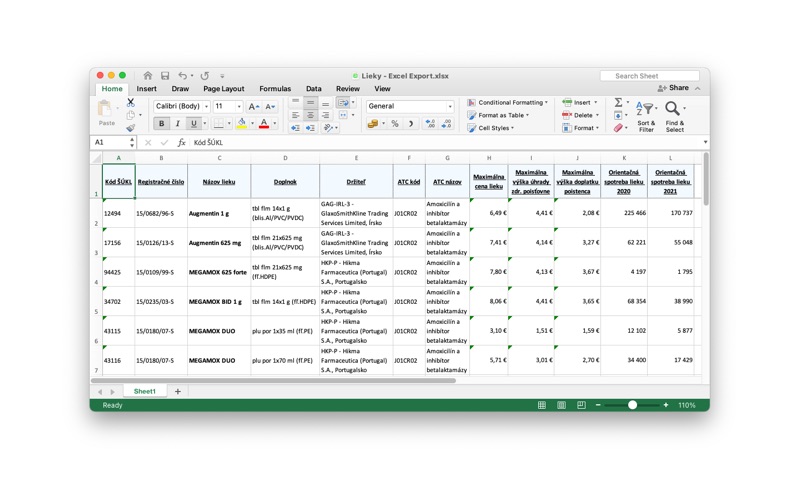
Task: Open the Page Layout ribbon tab
Action: (x=223, y=89)
